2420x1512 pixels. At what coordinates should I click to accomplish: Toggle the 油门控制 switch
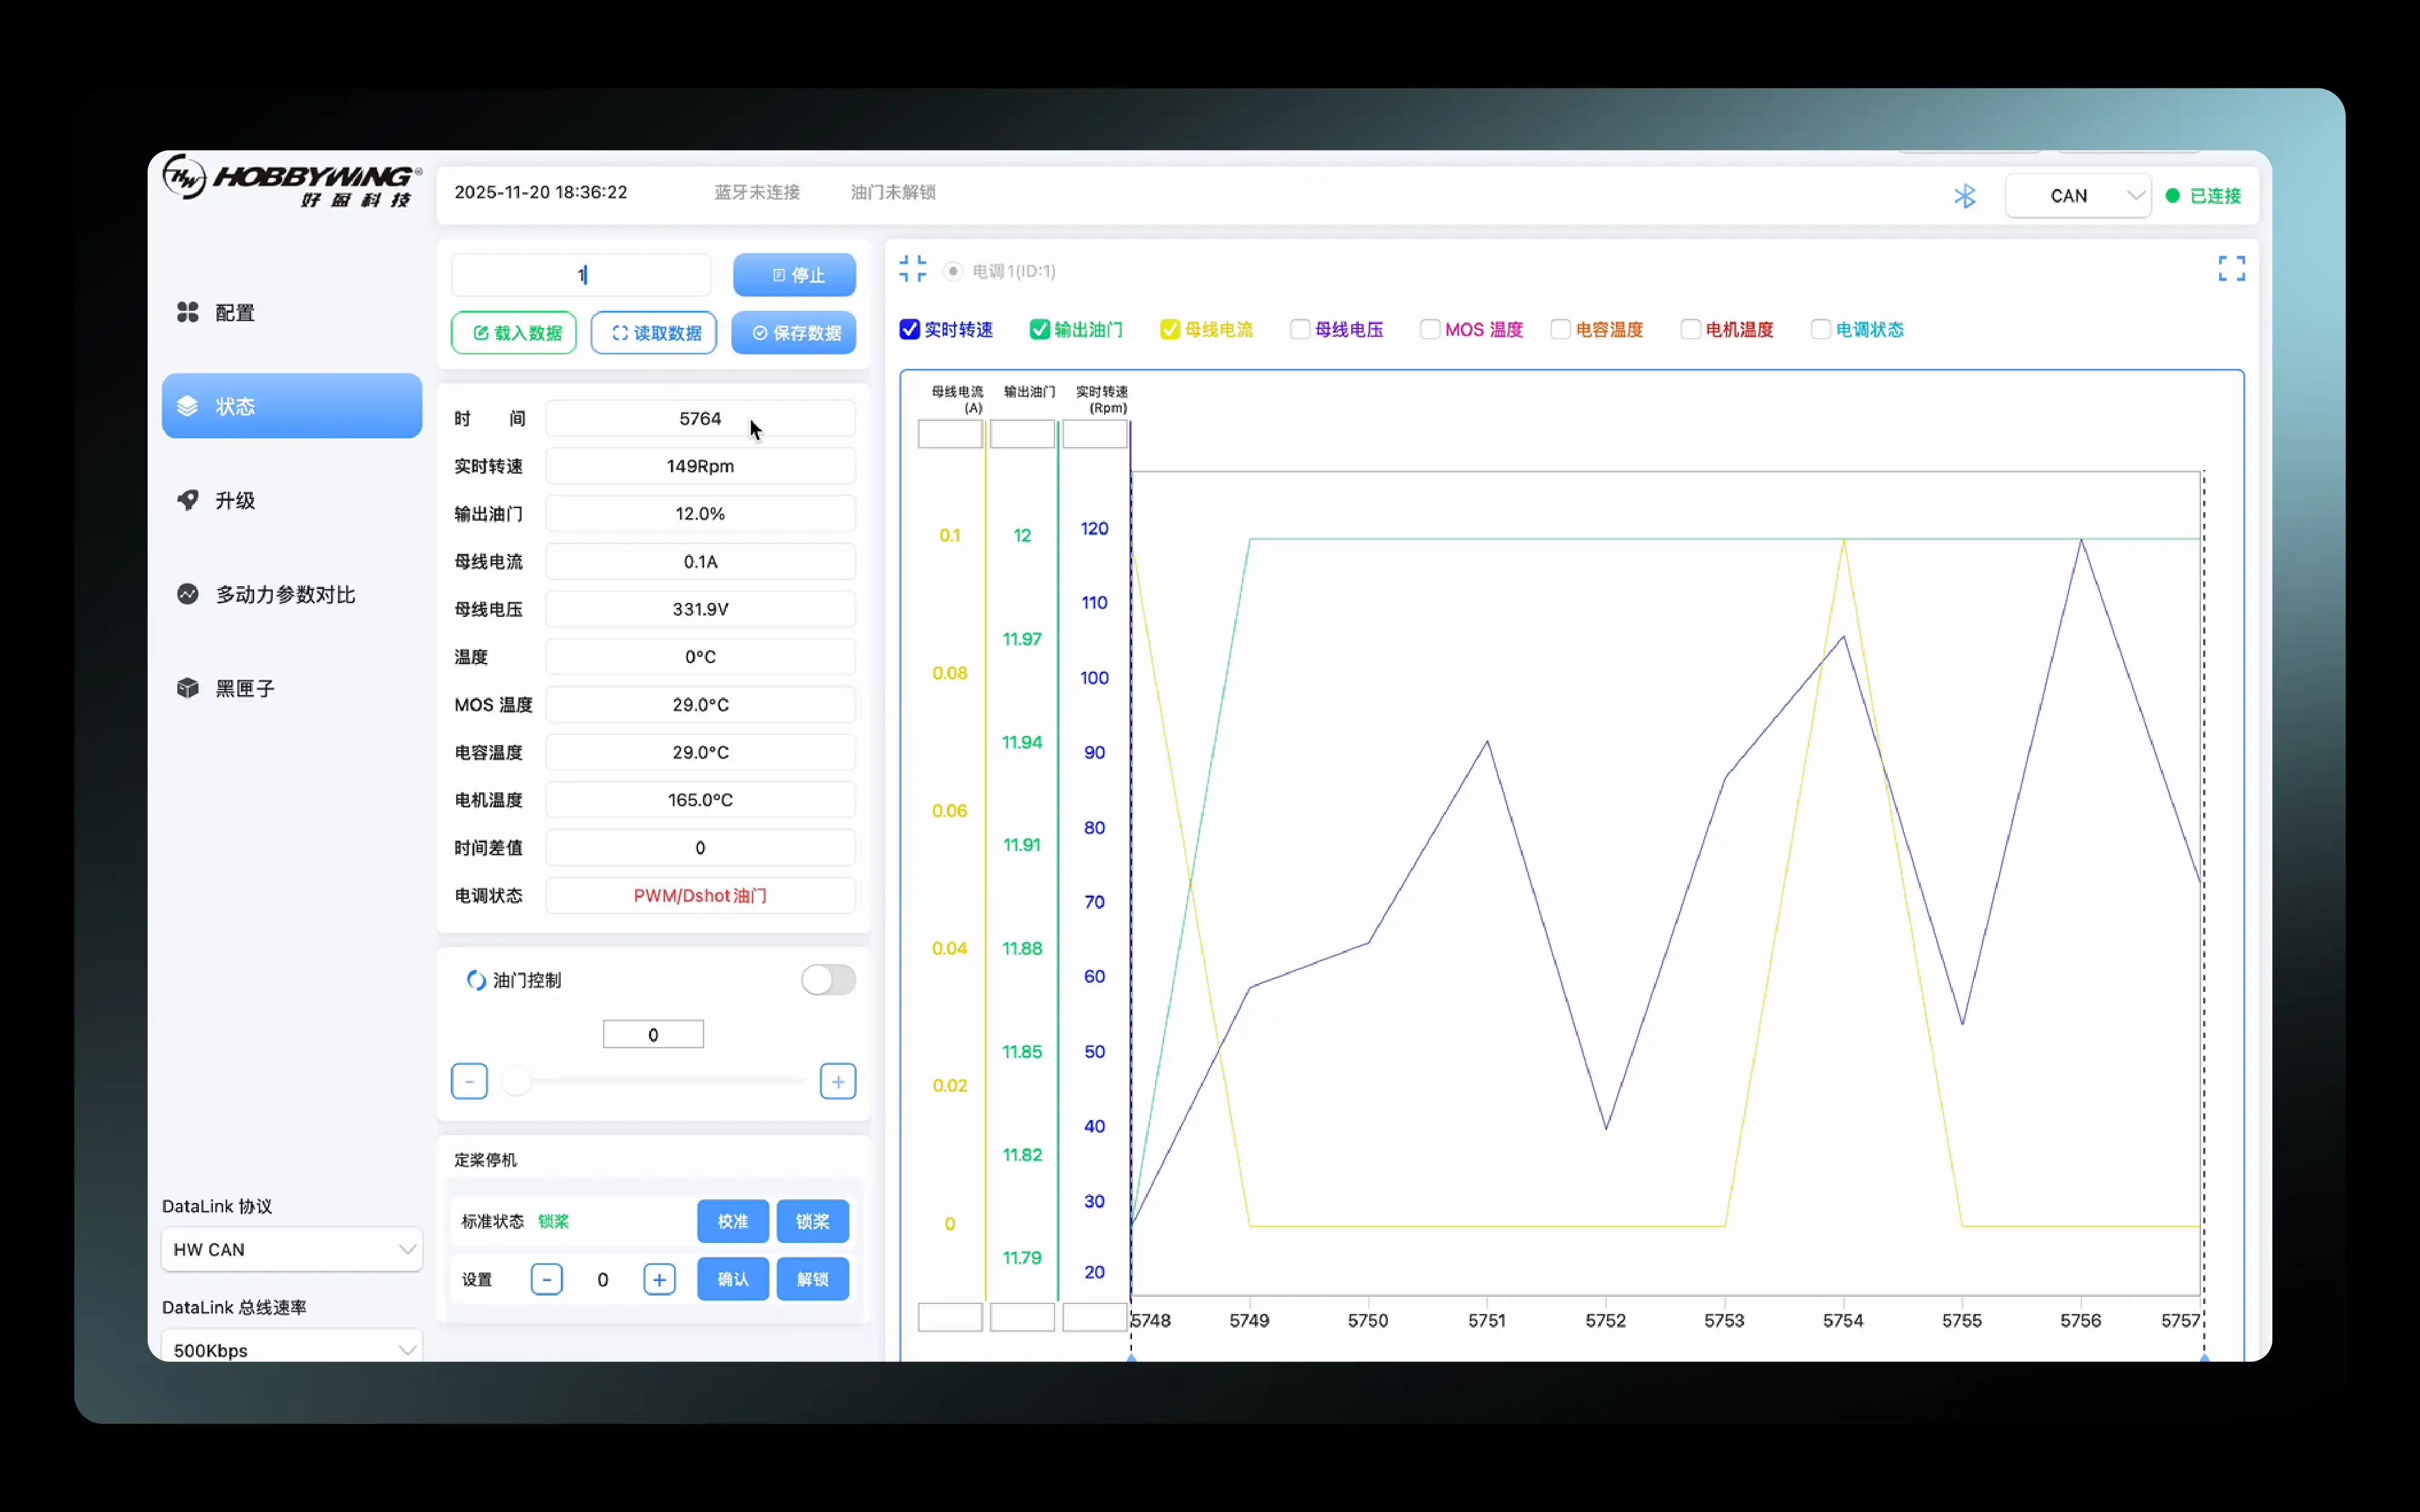[828, 980]
